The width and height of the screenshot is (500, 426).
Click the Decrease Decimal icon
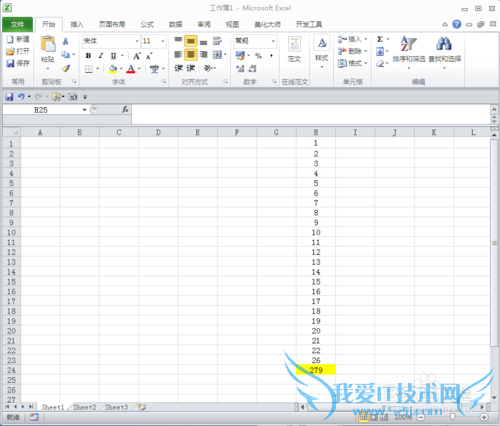[x=252, y=69]
